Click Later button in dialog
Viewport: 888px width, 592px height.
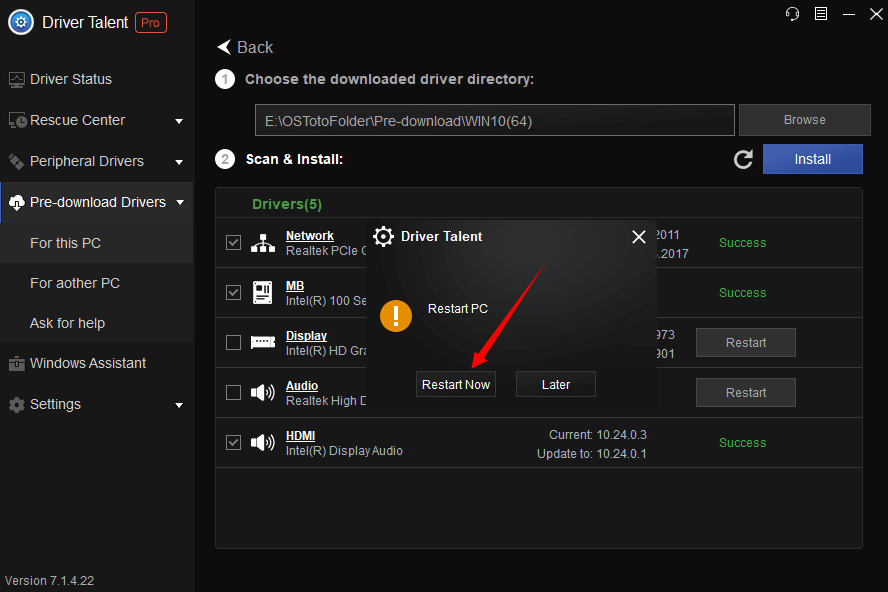point(556,384)
